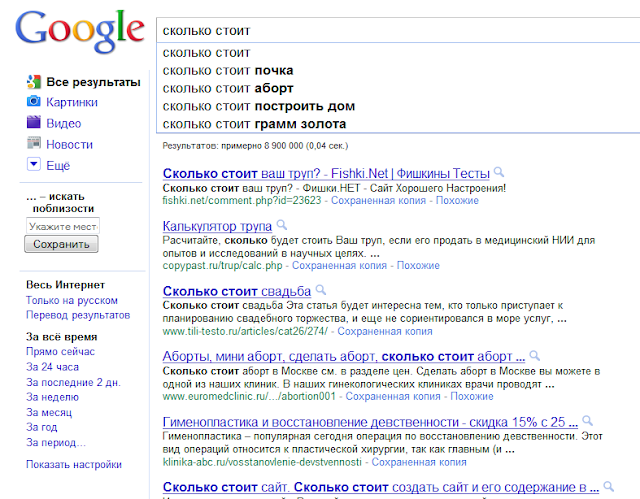This screenshot has height=499, width=640.
Task: Preview magnifier next to Сколько стоит сайт
Action: pos(609,486)
